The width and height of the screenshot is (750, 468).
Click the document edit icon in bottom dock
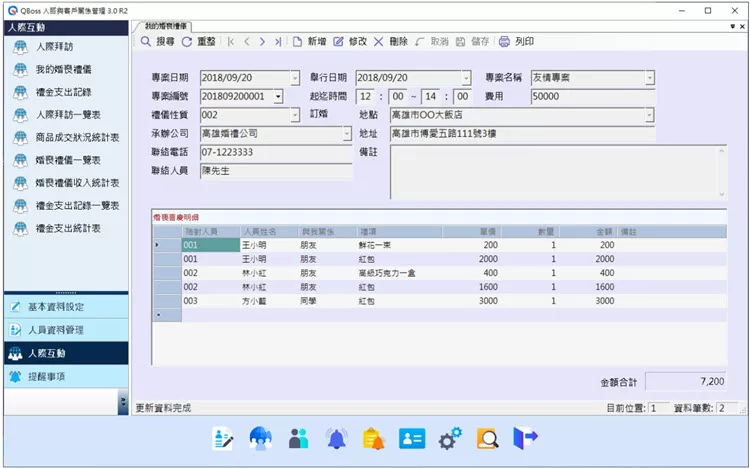222,438
